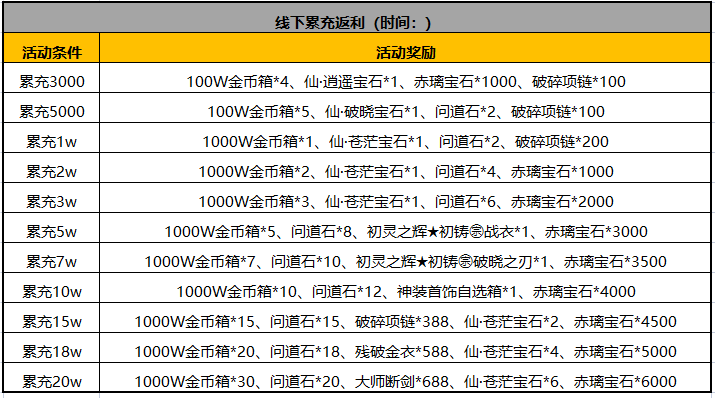Screen dimensions: 715x398
Task: Click the reward cell containing 神装首饰自选箱*1
Action: pyautogui.click(x=405, y=288)
